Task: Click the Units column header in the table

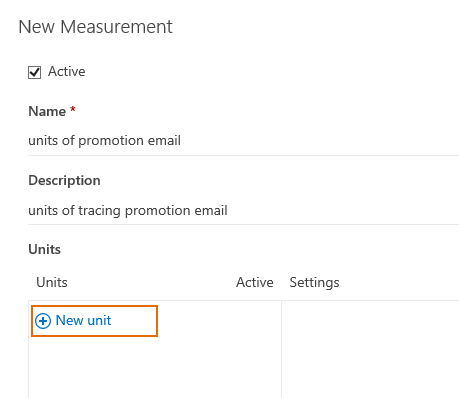Action: click(x=52, y=282)
